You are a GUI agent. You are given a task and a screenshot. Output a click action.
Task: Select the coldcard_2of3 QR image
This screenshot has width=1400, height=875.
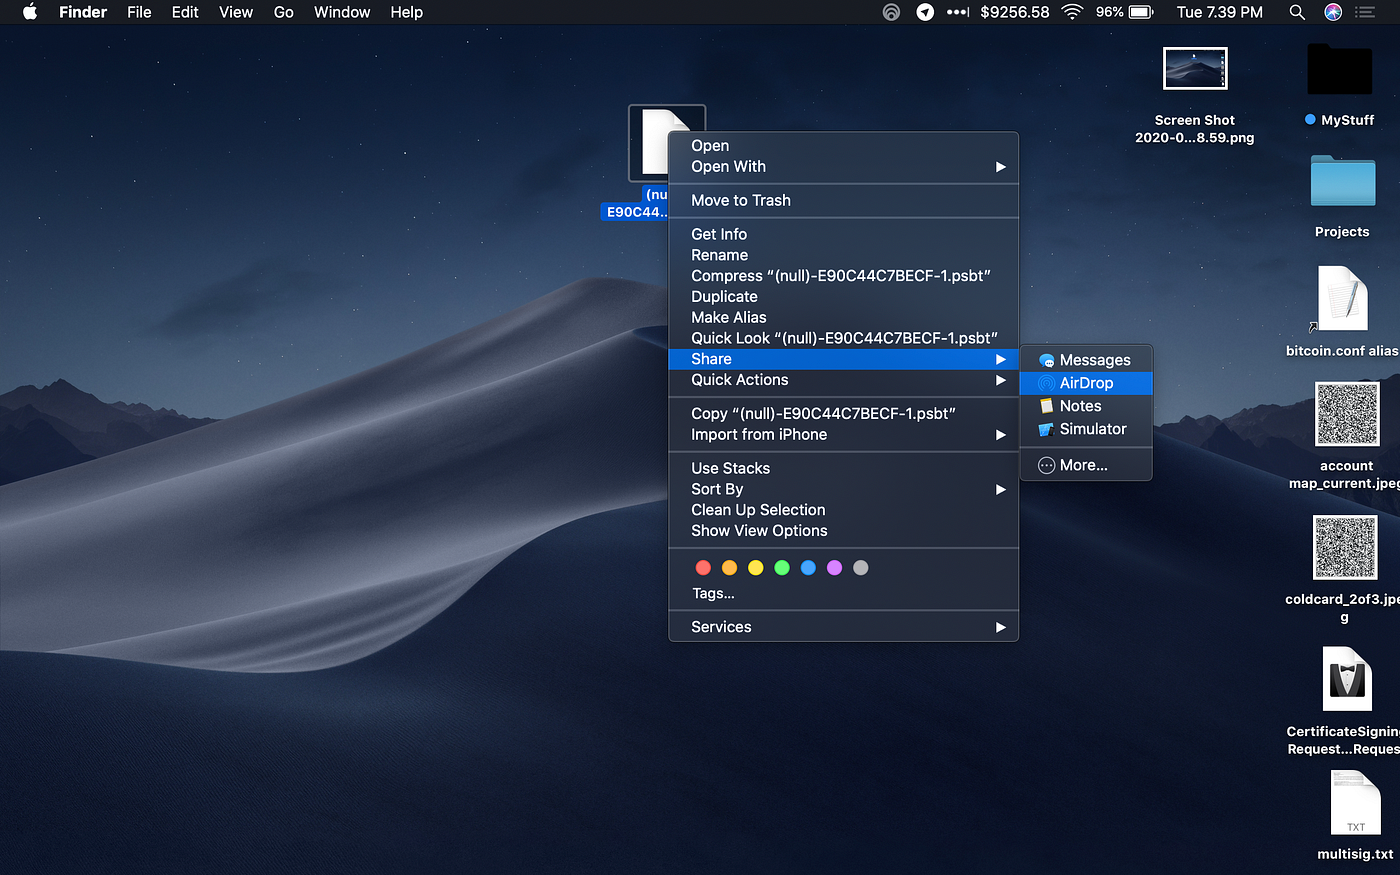[1345, 547]
